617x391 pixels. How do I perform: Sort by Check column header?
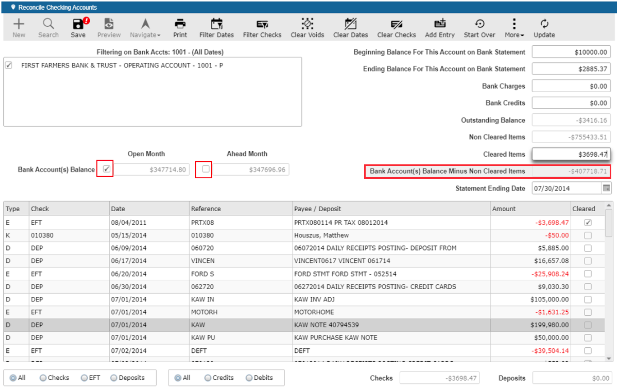(69, 208)
